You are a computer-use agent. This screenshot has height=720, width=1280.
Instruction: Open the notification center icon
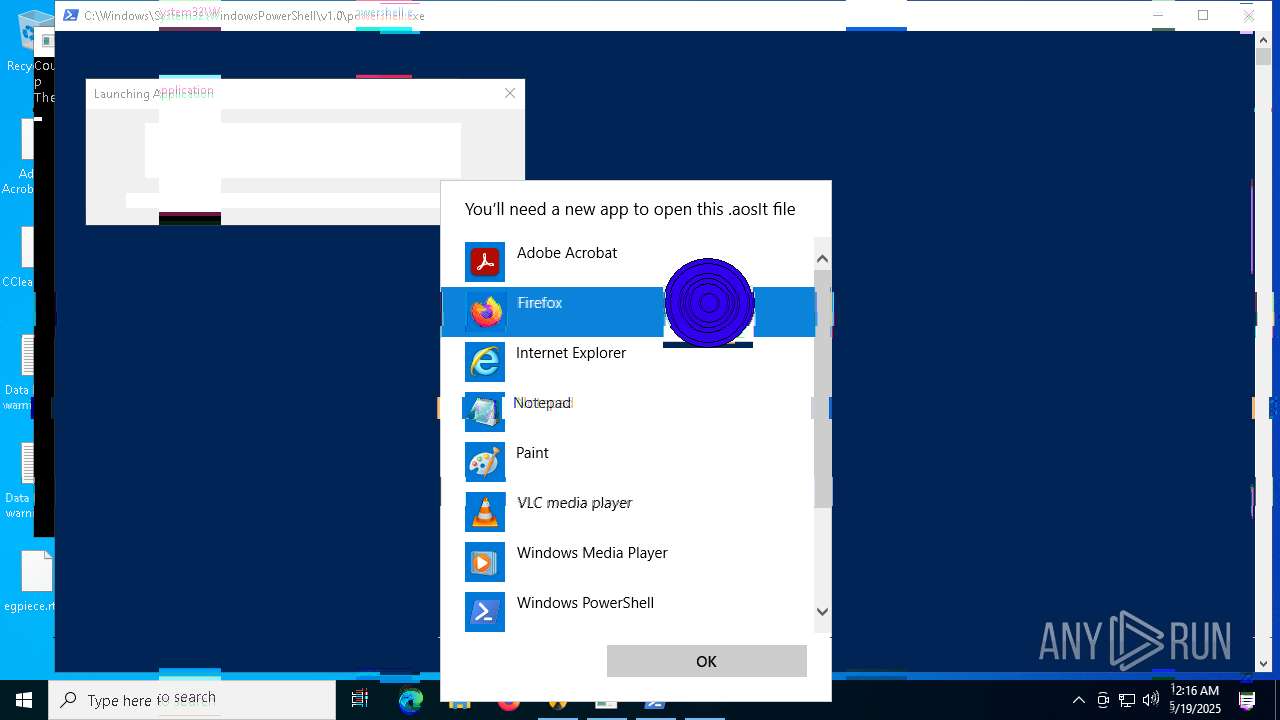(x=1247, y=700)
